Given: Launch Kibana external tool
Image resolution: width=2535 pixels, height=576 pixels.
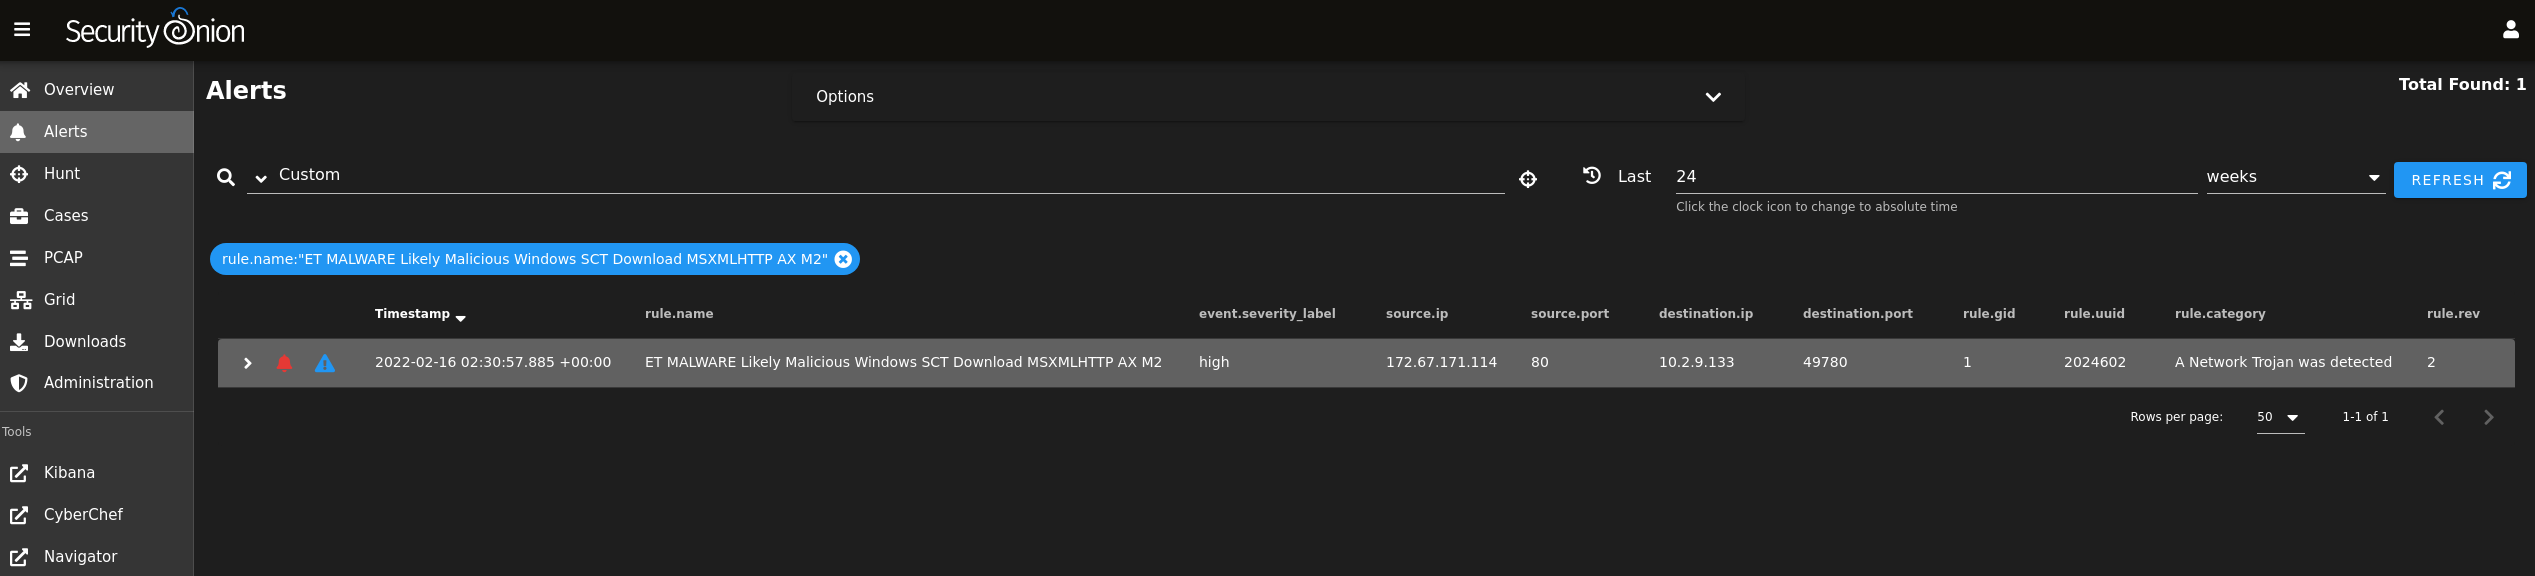Looking at the screenshot, I should pyautogui.click(x=97, y=473).
